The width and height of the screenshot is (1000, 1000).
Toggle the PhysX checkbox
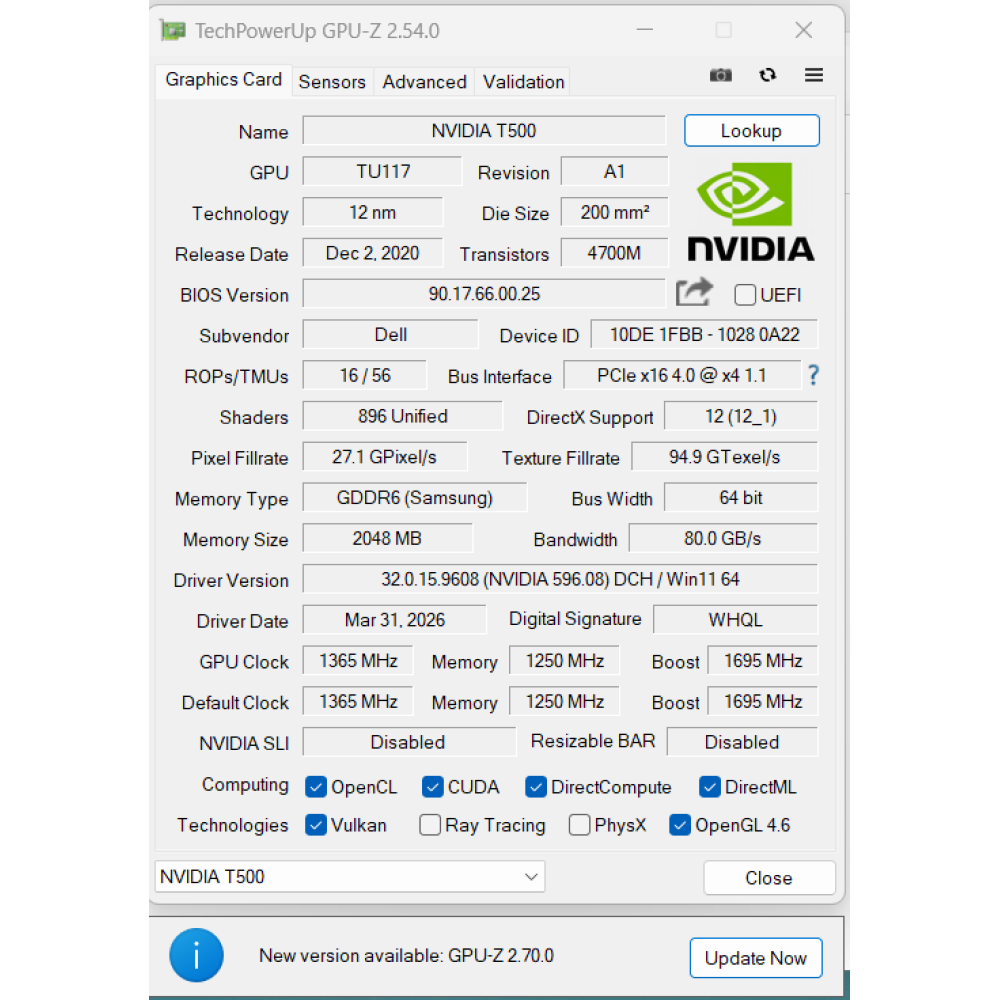click(579, 825)
